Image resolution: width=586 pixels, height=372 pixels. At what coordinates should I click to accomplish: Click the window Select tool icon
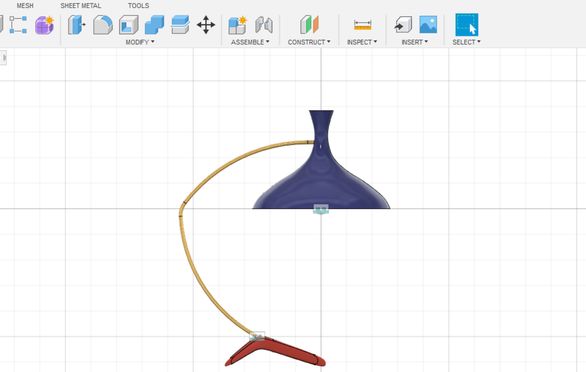click(x=467, y=25)
